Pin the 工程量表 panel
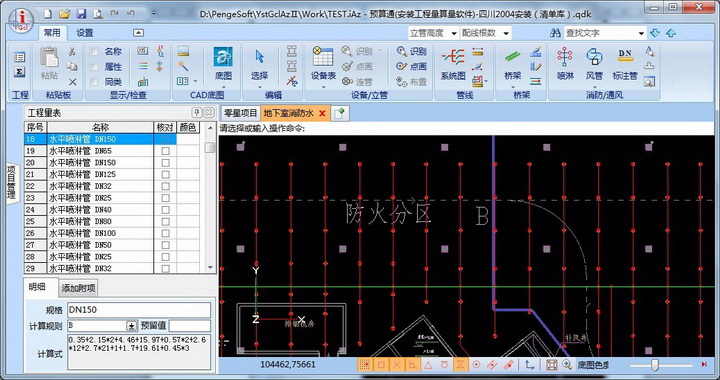 (x=197, y=112)
